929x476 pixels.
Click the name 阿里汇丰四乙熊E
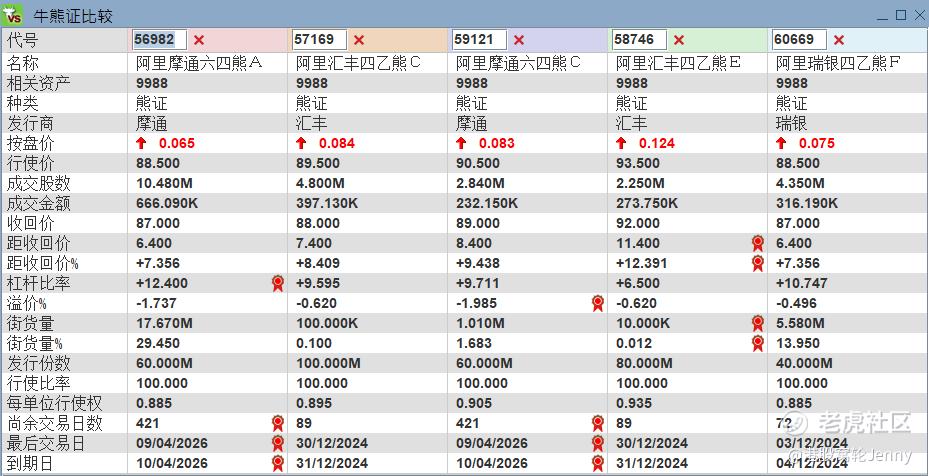point(678,63)
